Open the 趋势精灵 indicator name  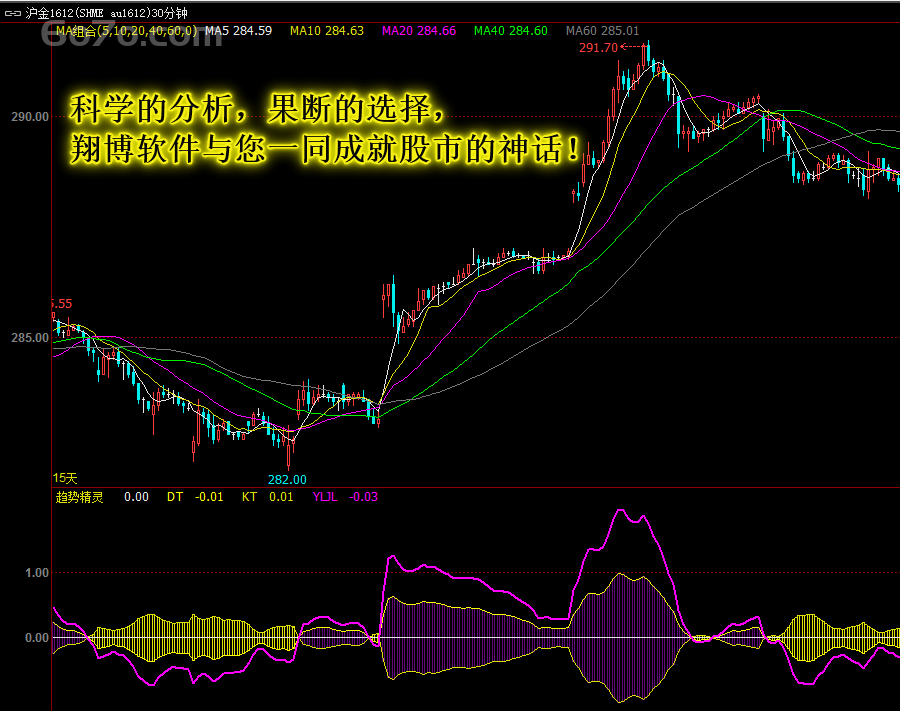79,497
